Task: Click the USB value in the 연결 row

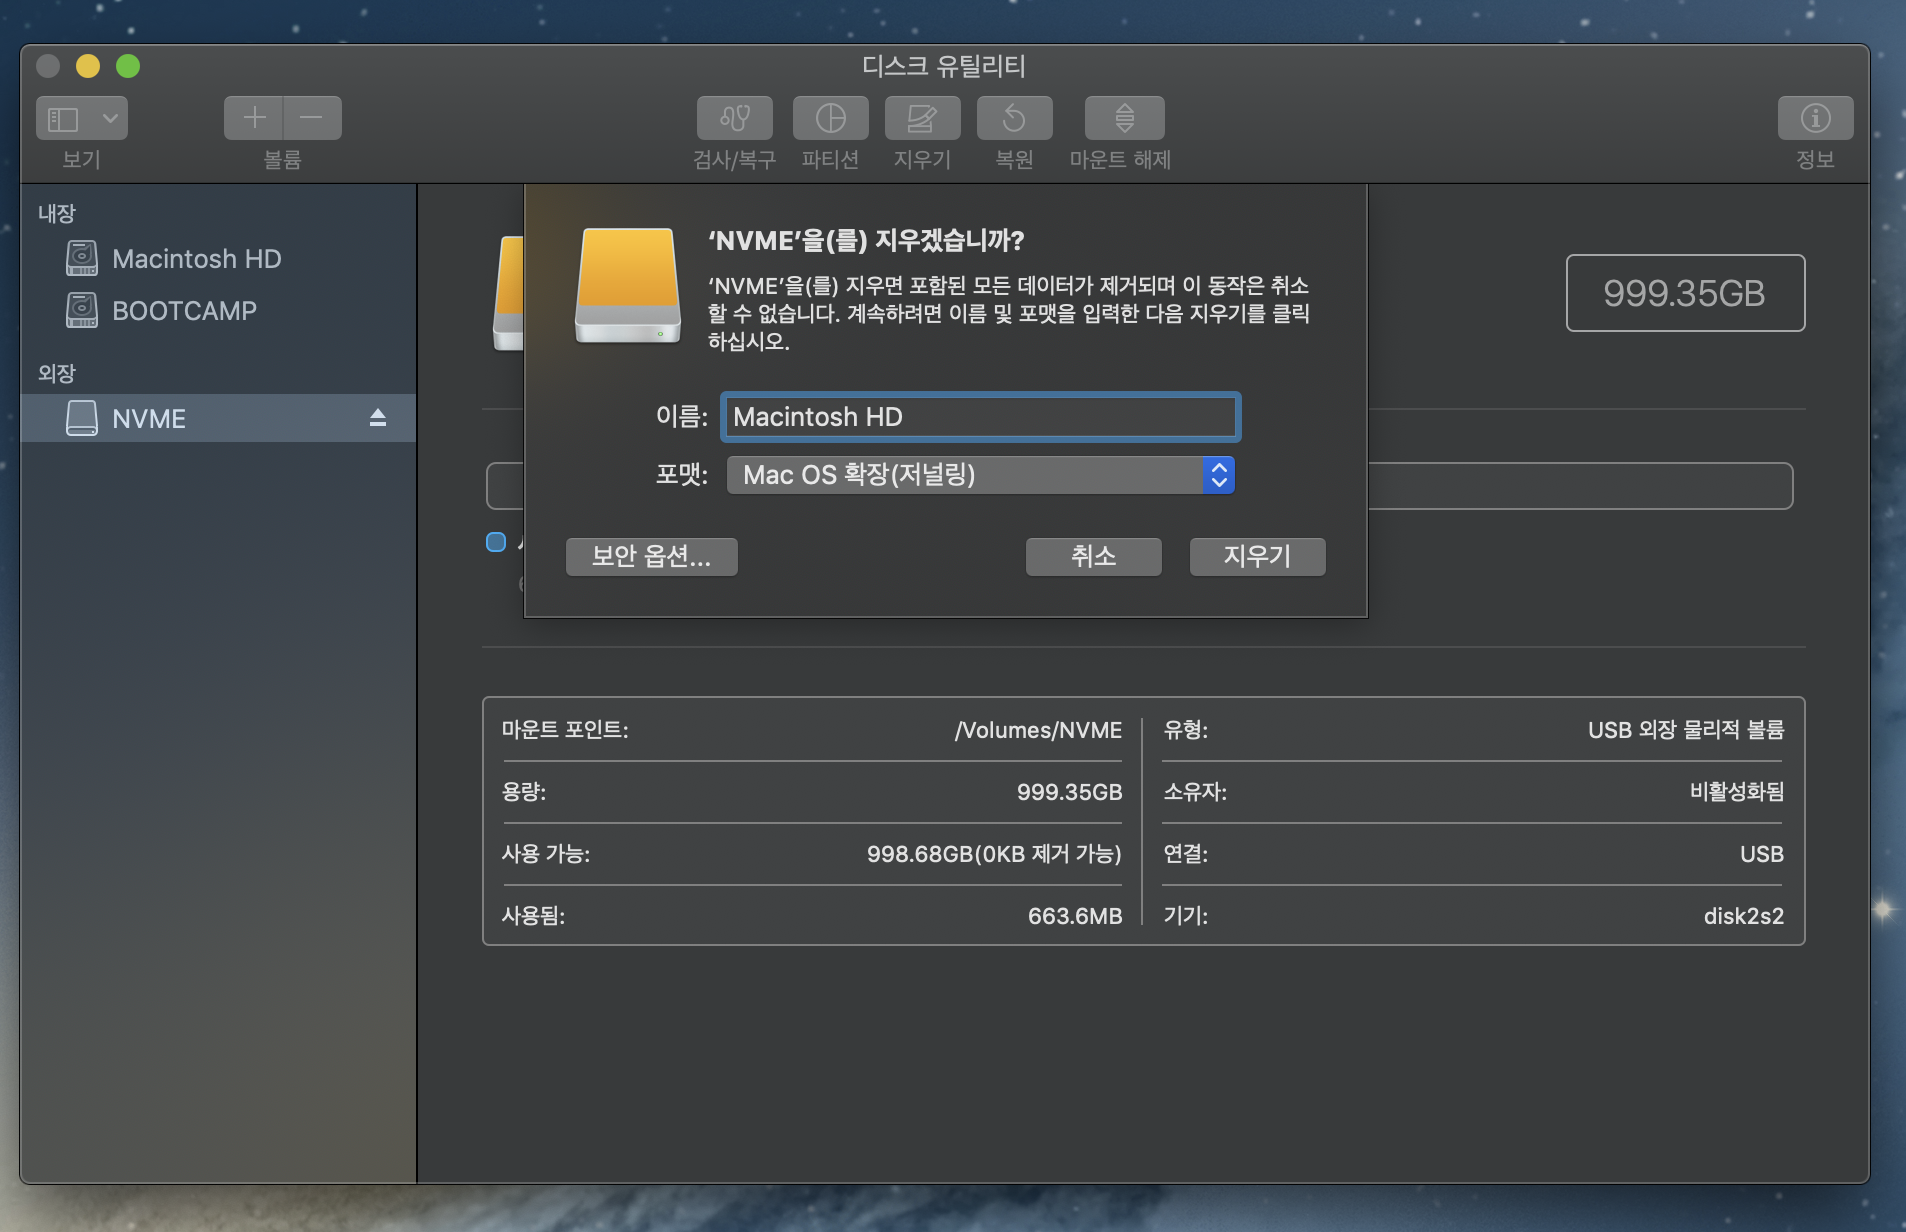Action: click(x=1762, y=854)
